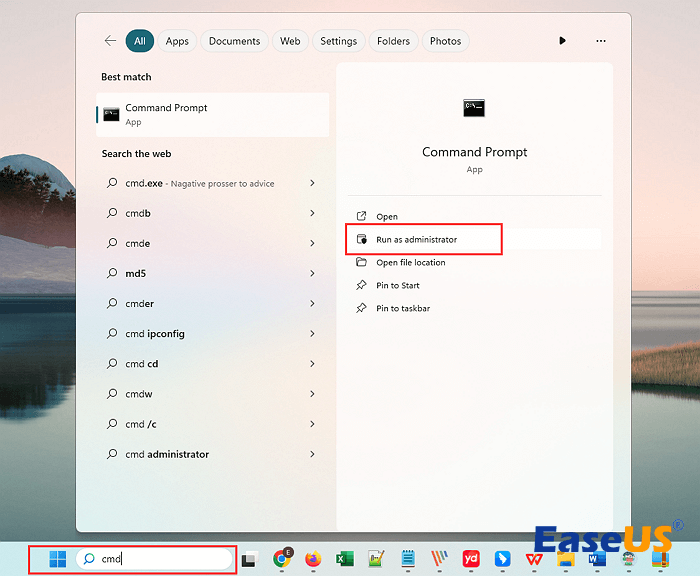700x576 pixels.
Task: Click the play arrow next to filter tabs
Action: [x=562, y=41]
